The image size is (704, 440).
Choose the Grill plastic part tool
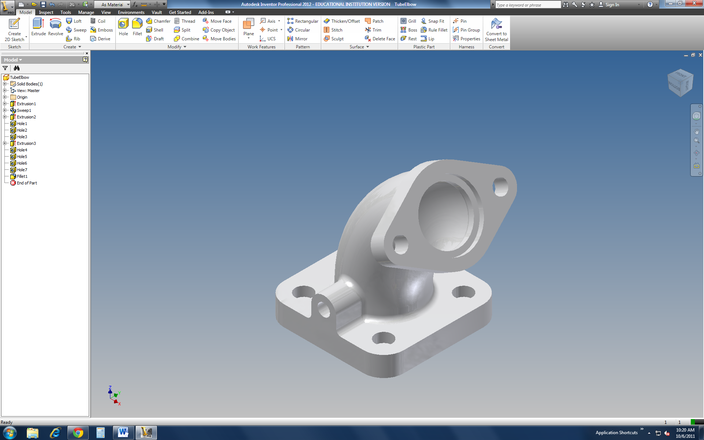pyautogui.click(x=408, y=21)
